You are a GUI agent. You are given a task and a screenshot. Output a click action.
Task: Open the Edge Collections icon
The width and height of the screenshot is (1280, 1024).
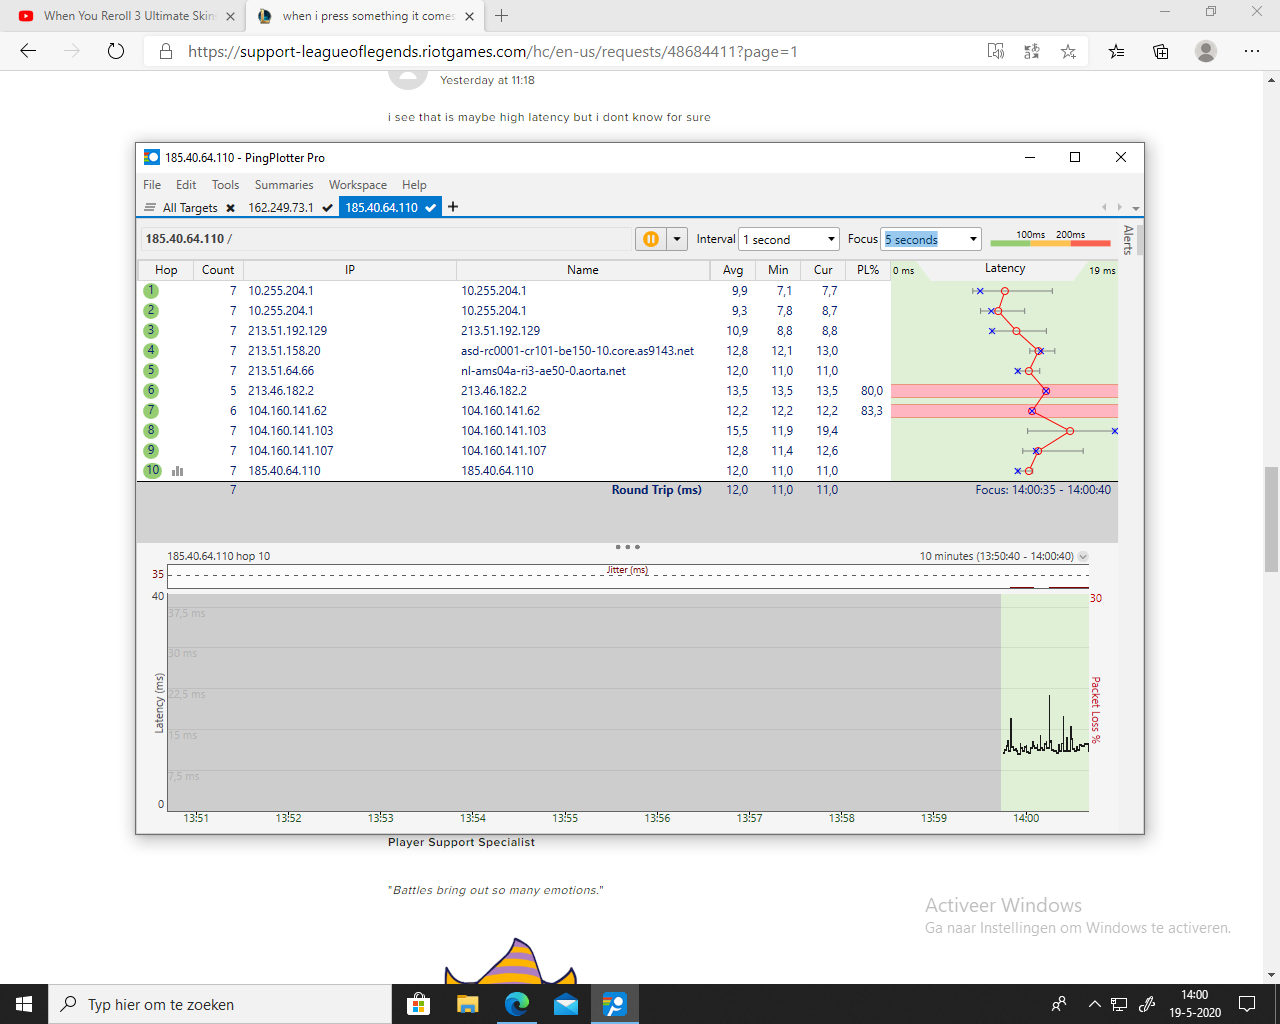[1160, 51]
